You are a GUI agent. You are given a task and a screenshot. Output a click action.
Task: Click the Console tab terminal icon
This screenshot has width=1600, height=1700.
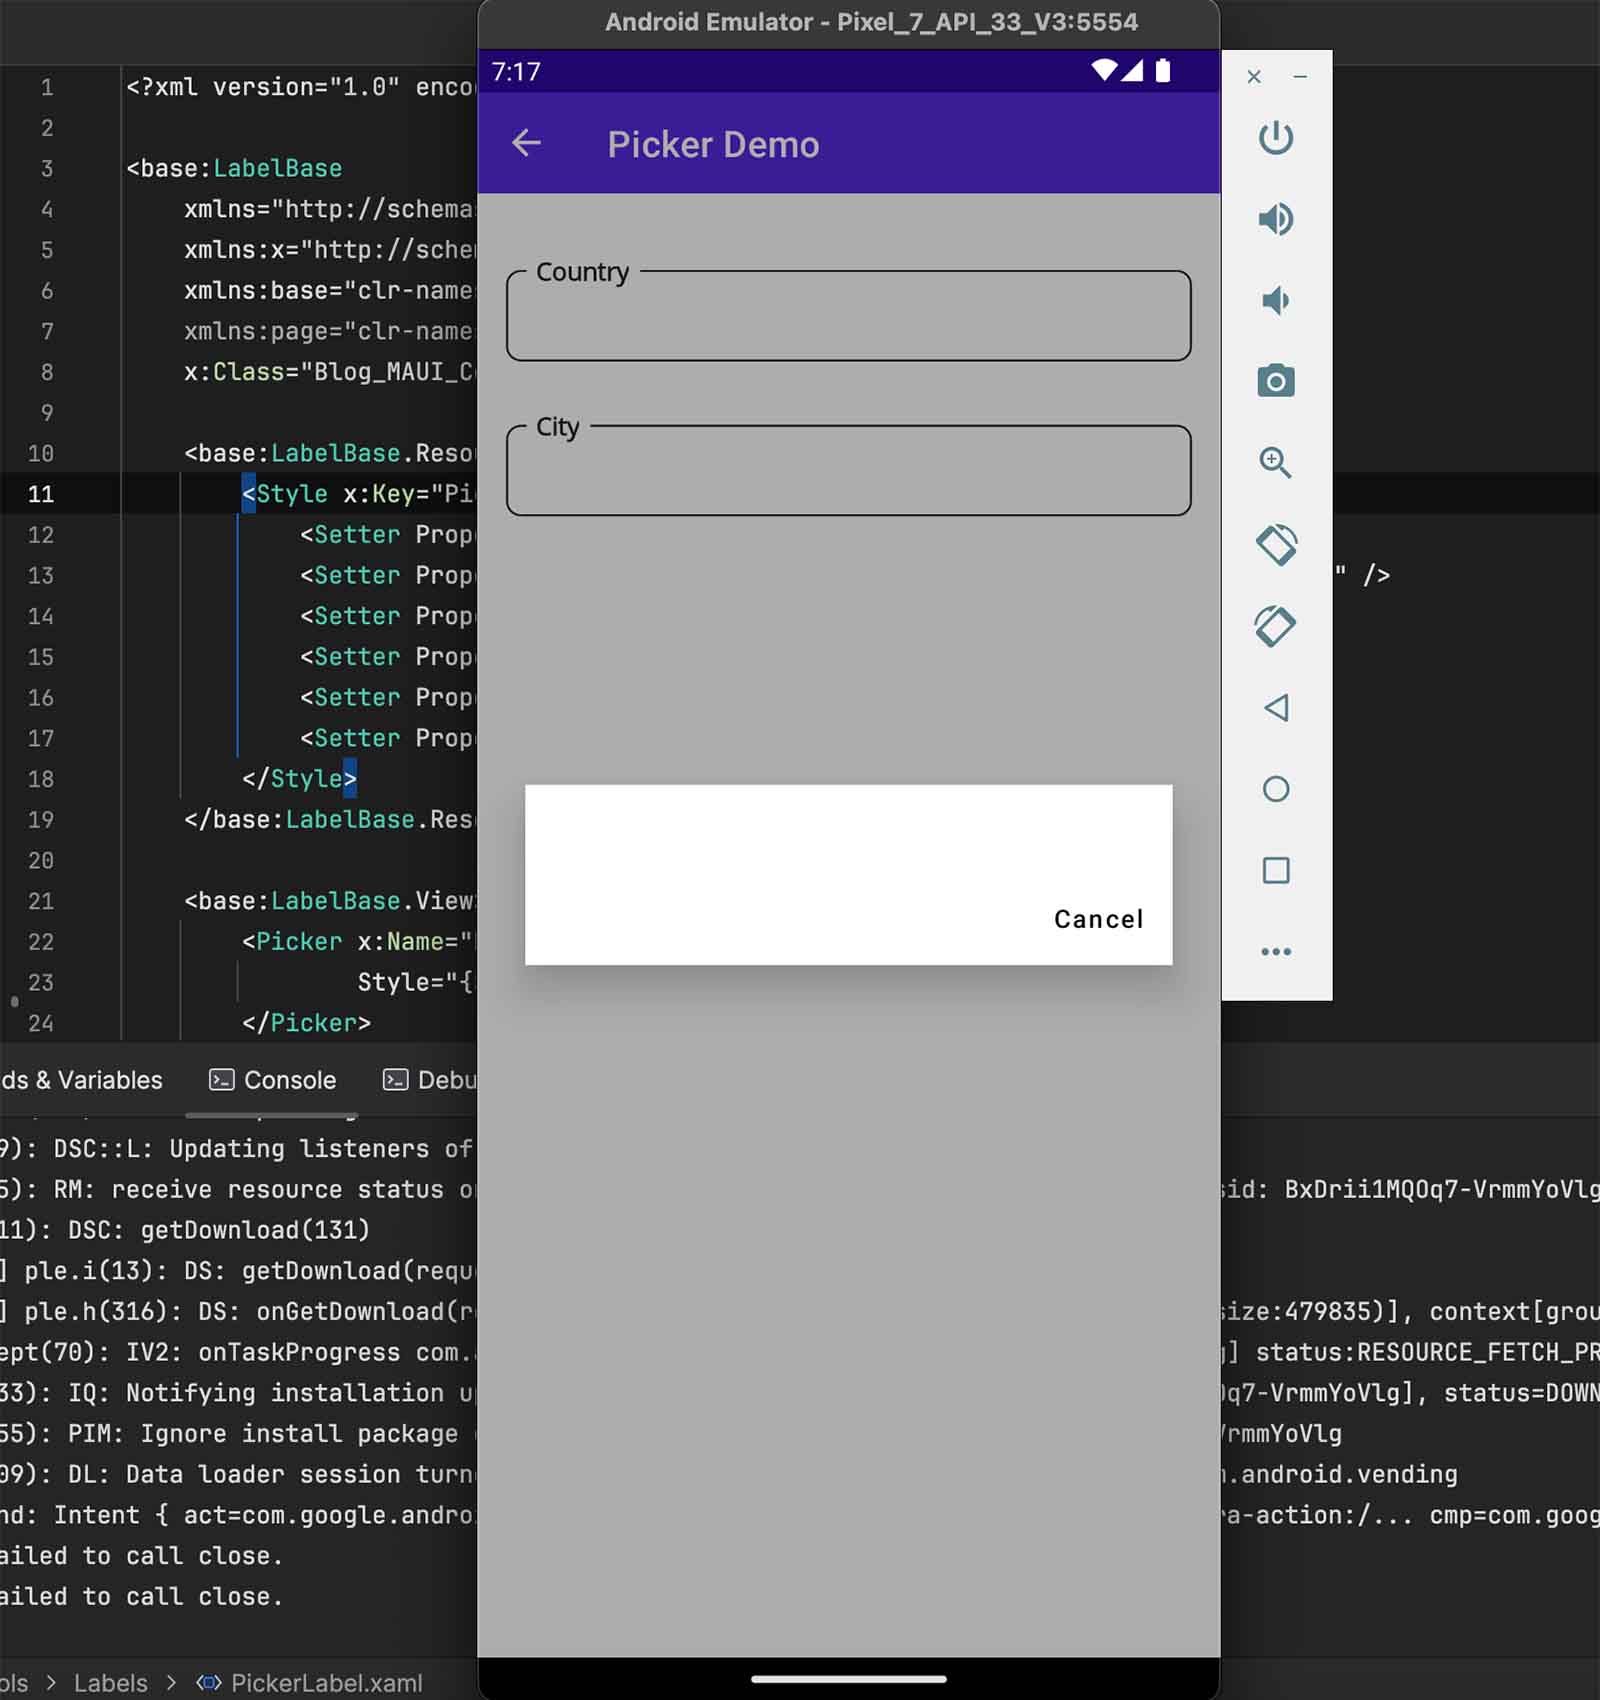point(221,1080)
